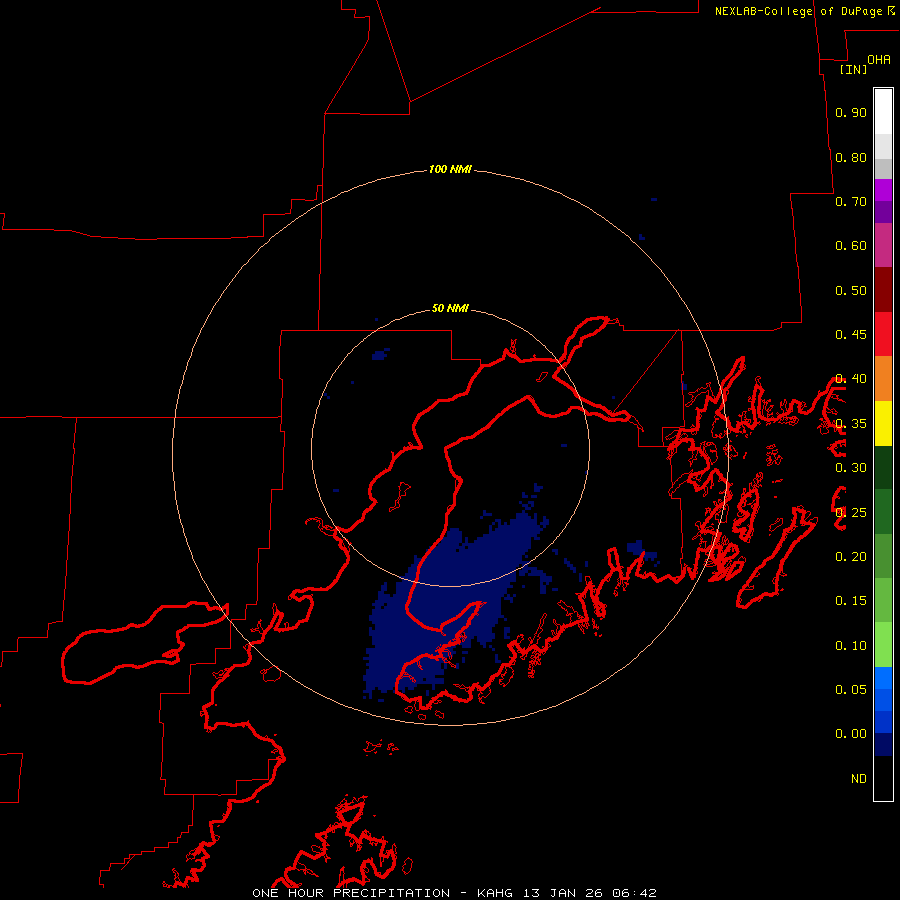Click the ND legend label
This screenshot has height=900, width=900.
pos(859,779)
